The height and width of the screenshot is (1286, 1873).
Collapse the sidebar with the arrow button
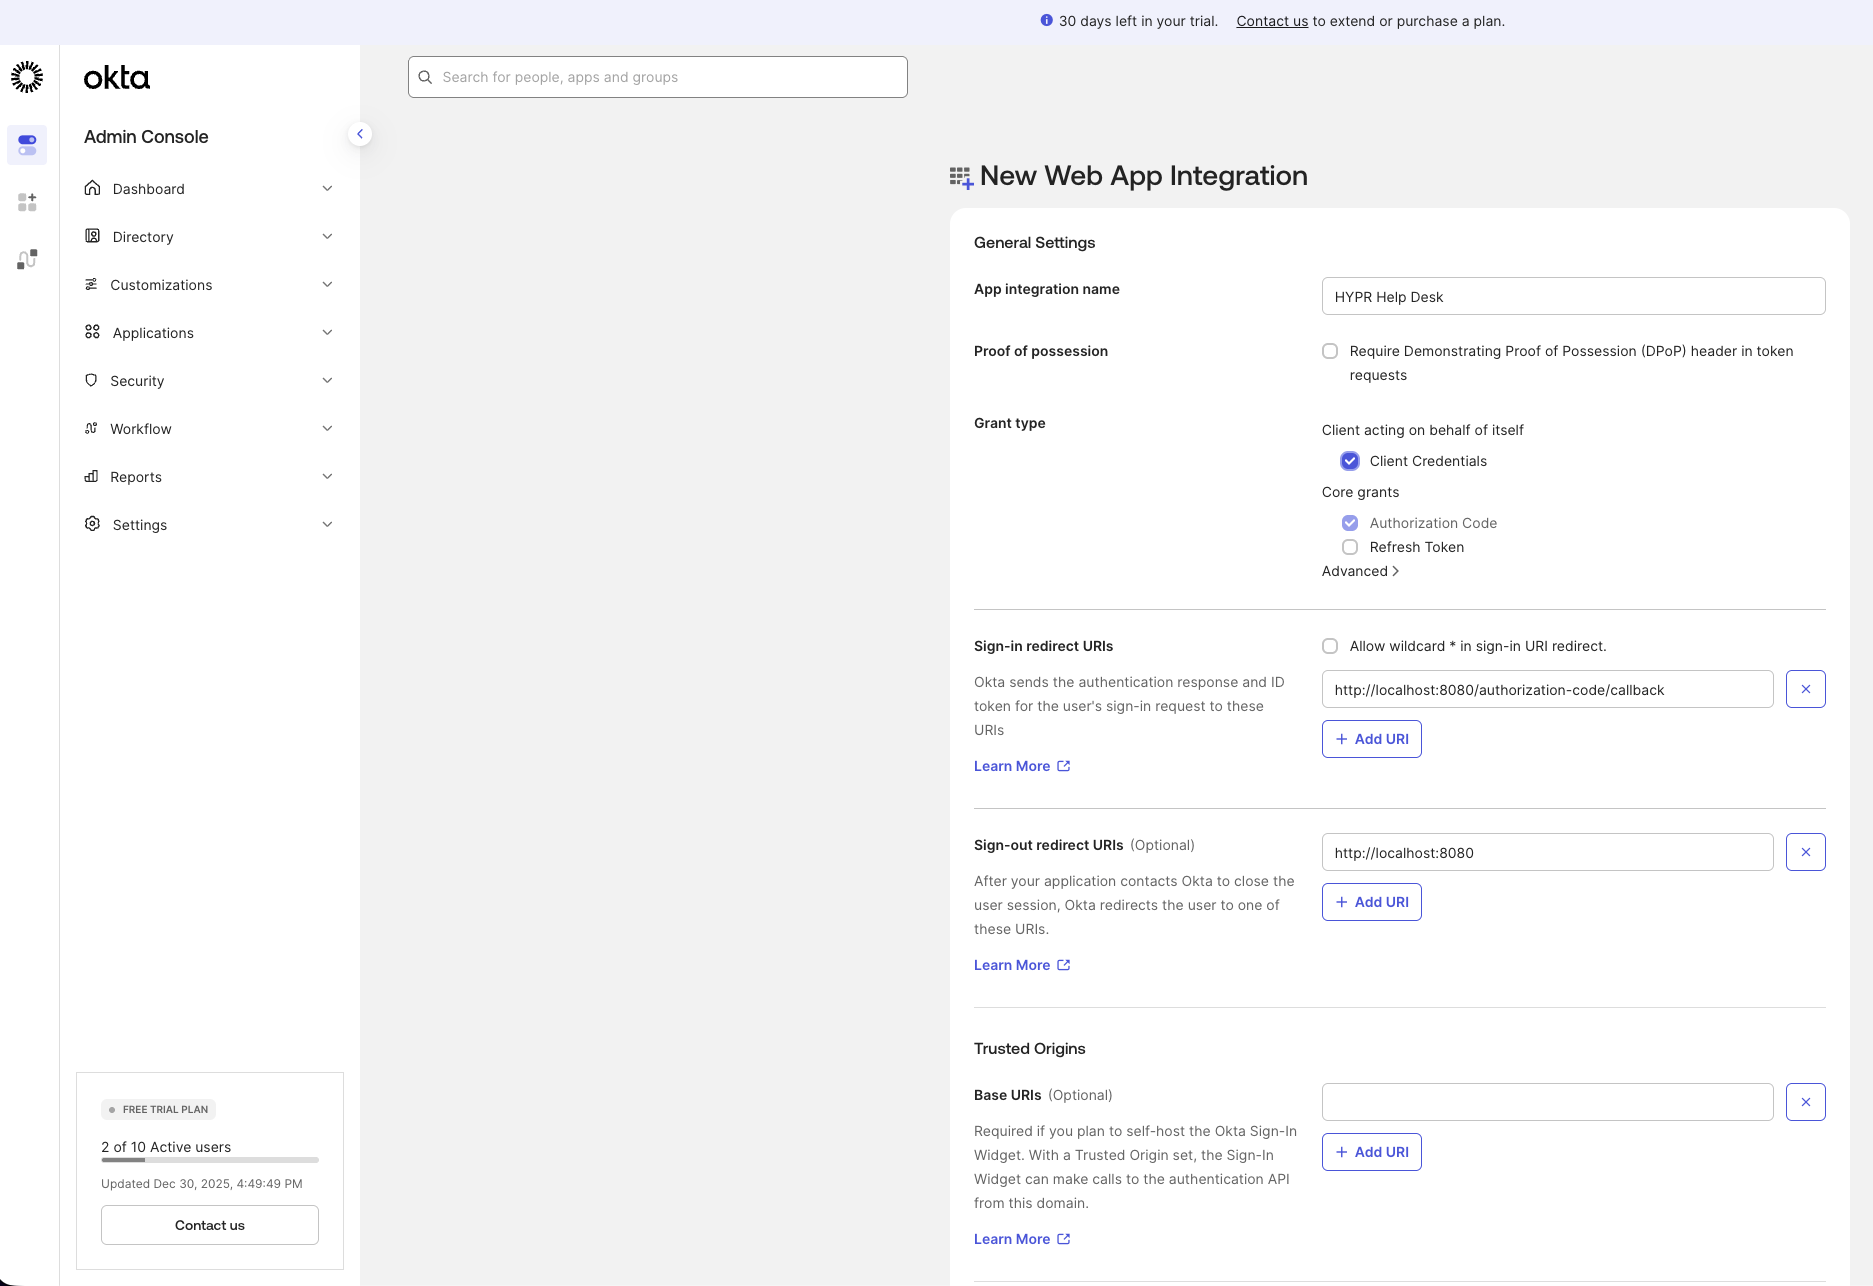tap(360, 134)
